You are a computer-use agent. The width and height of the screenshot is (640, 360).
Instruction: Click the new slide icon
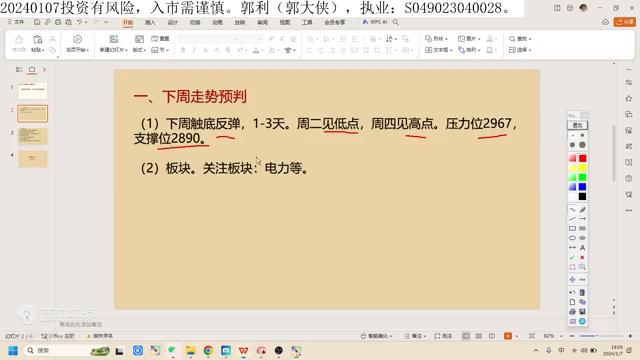click(x=114, y=39)
